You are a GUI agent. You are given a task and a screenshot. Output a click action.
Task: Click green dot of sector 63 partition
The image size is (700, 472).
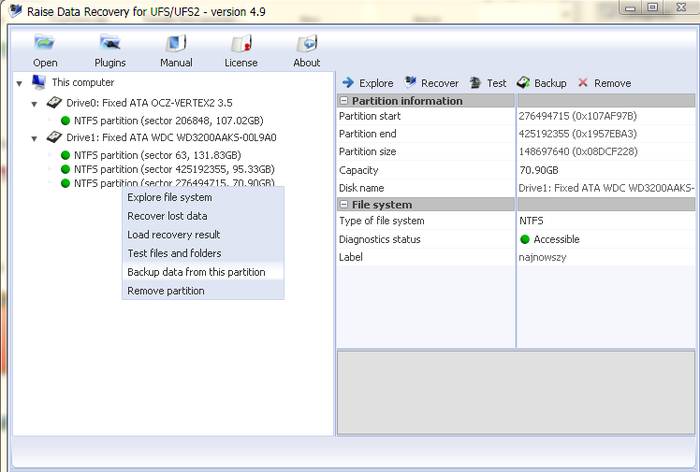click(66, 155)
